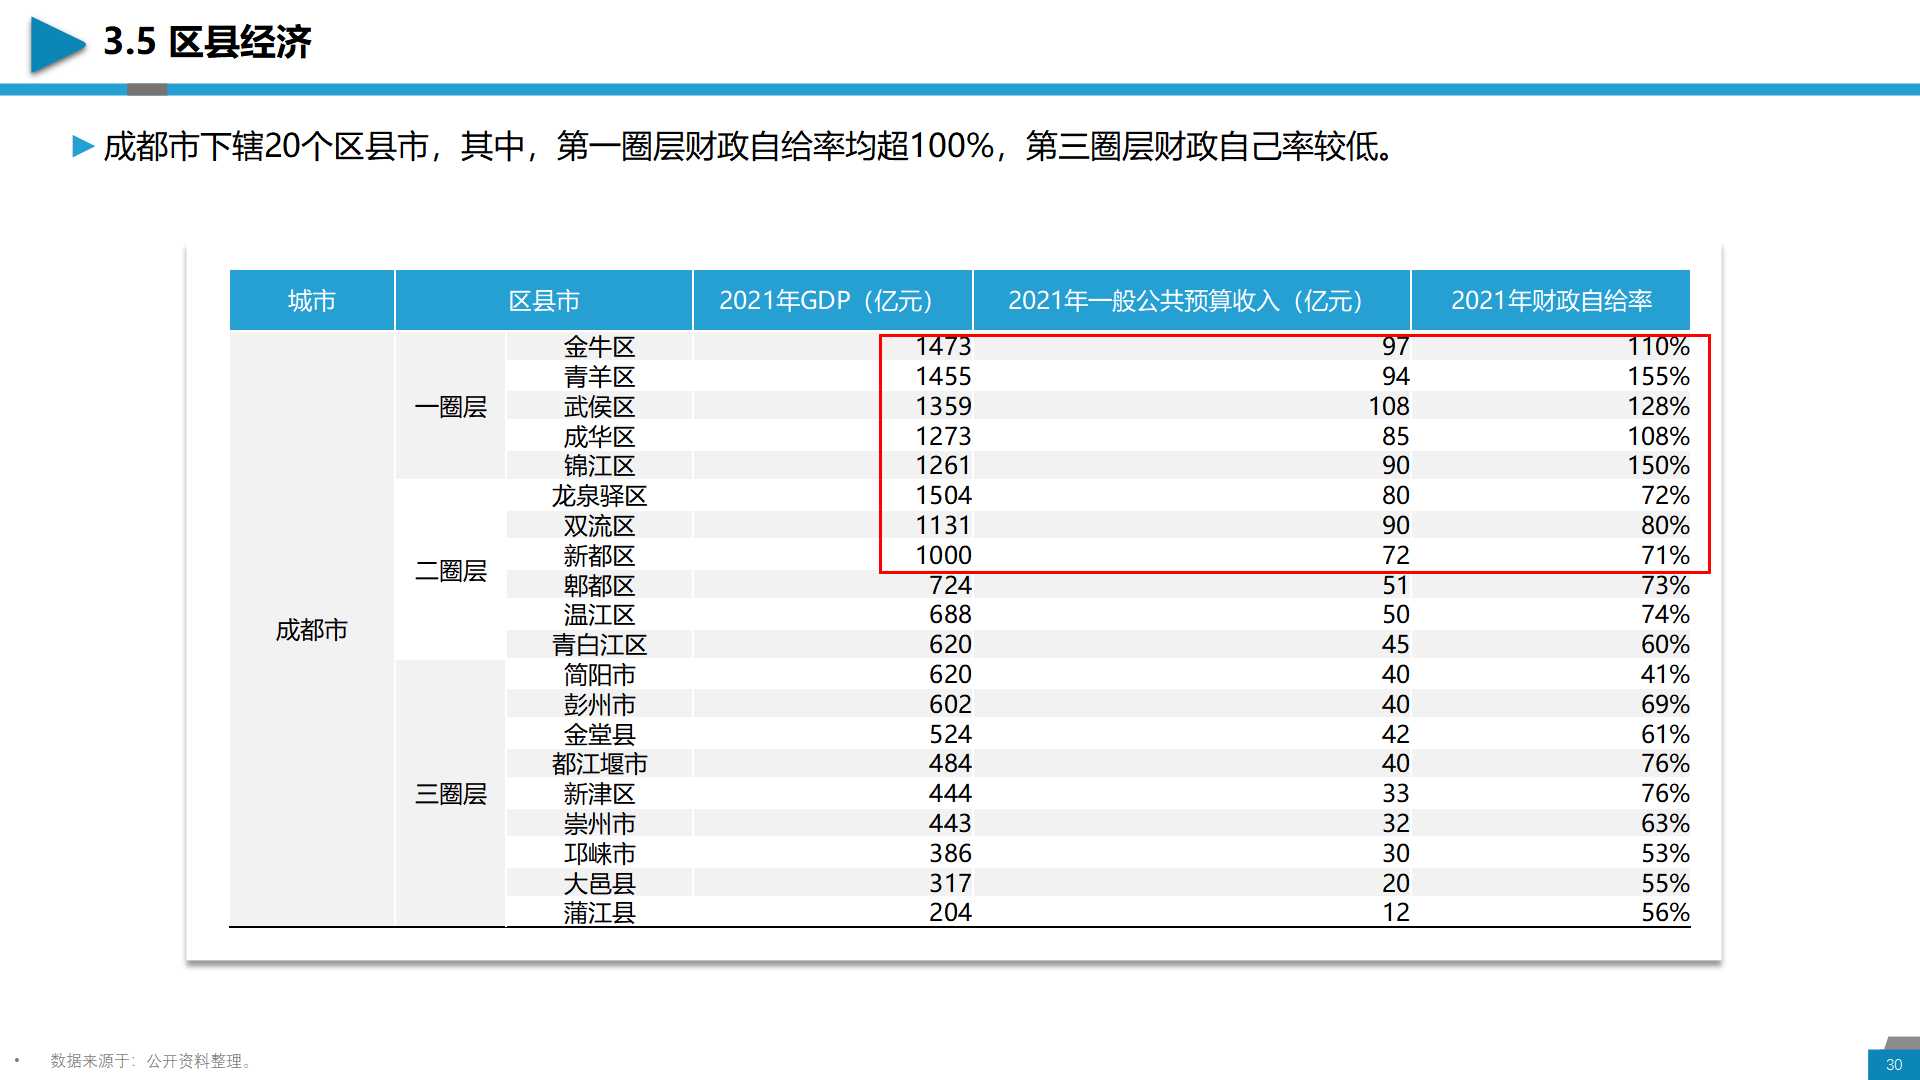1920x1080 pixels.
Task: Click GDP value 688 for 温江区
Action: click(x=950, y=615)
